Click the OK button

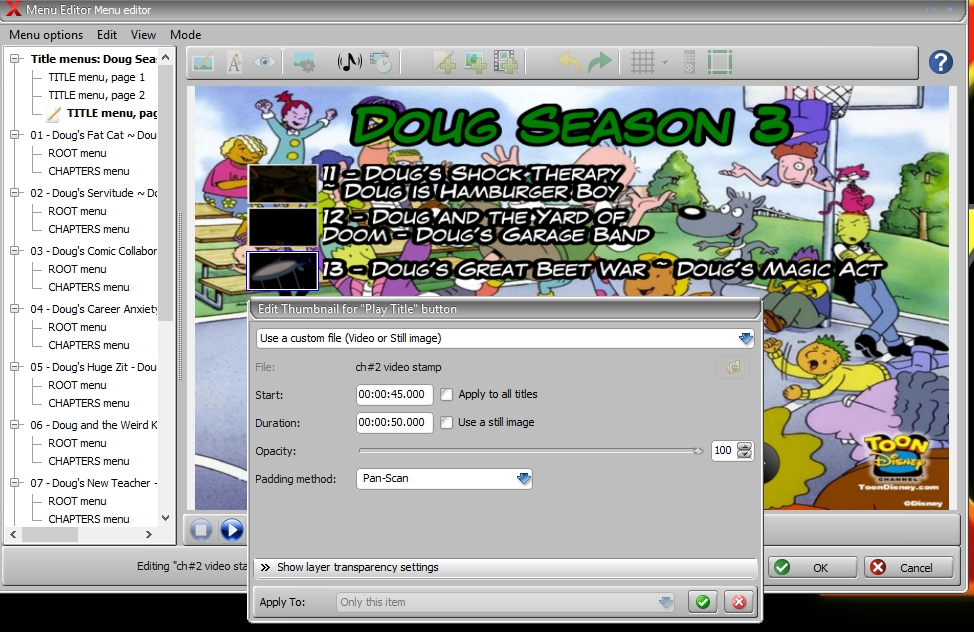click(x=812, y=567)
